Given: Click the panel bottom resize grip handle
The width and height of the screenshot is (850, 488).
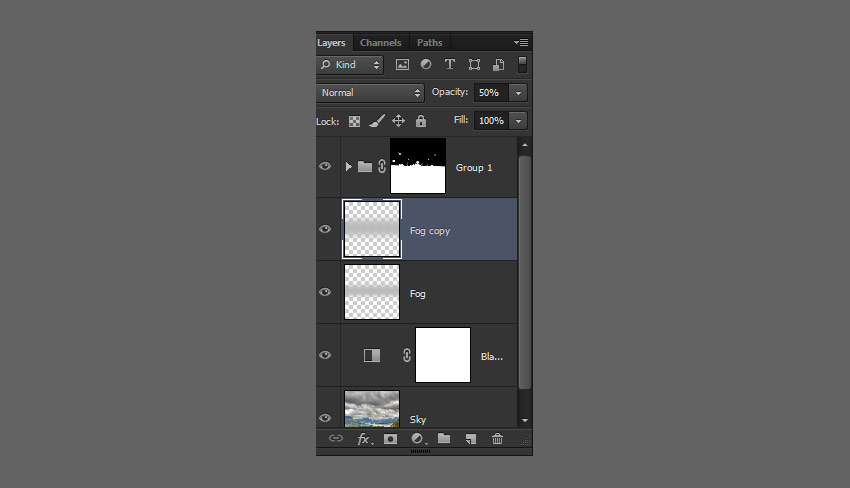Looking at the screenshot, I should pyautogui.click(x=421, y=451).
